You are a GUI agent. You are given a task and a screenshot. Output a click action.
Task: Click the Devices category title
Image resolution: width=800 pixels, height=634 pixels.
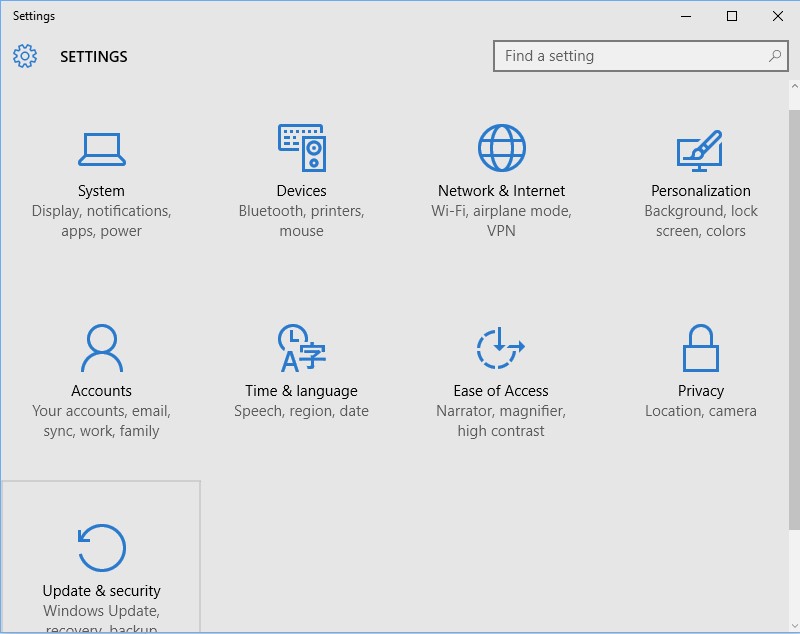click(x=302, y=191)
